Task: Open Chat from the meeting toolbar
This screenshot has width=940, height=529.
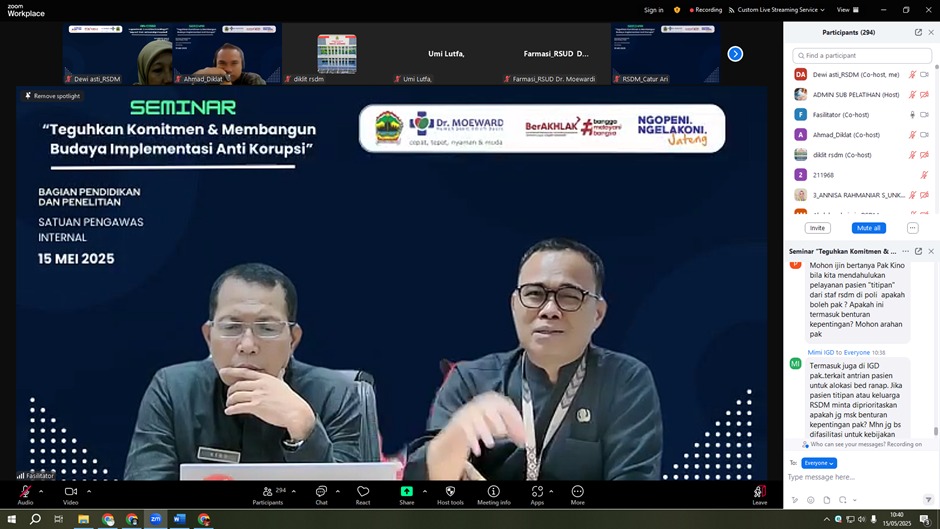Action: coord(321,492)
